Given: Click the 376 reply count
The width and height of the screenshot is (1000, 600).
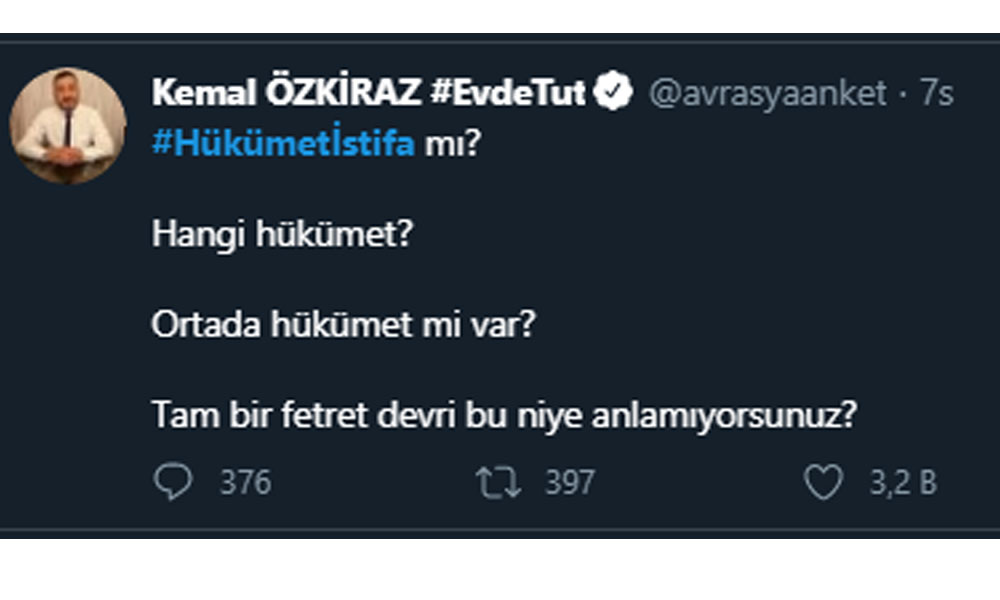Looking at the screenshot, I should tap(245, 483).
